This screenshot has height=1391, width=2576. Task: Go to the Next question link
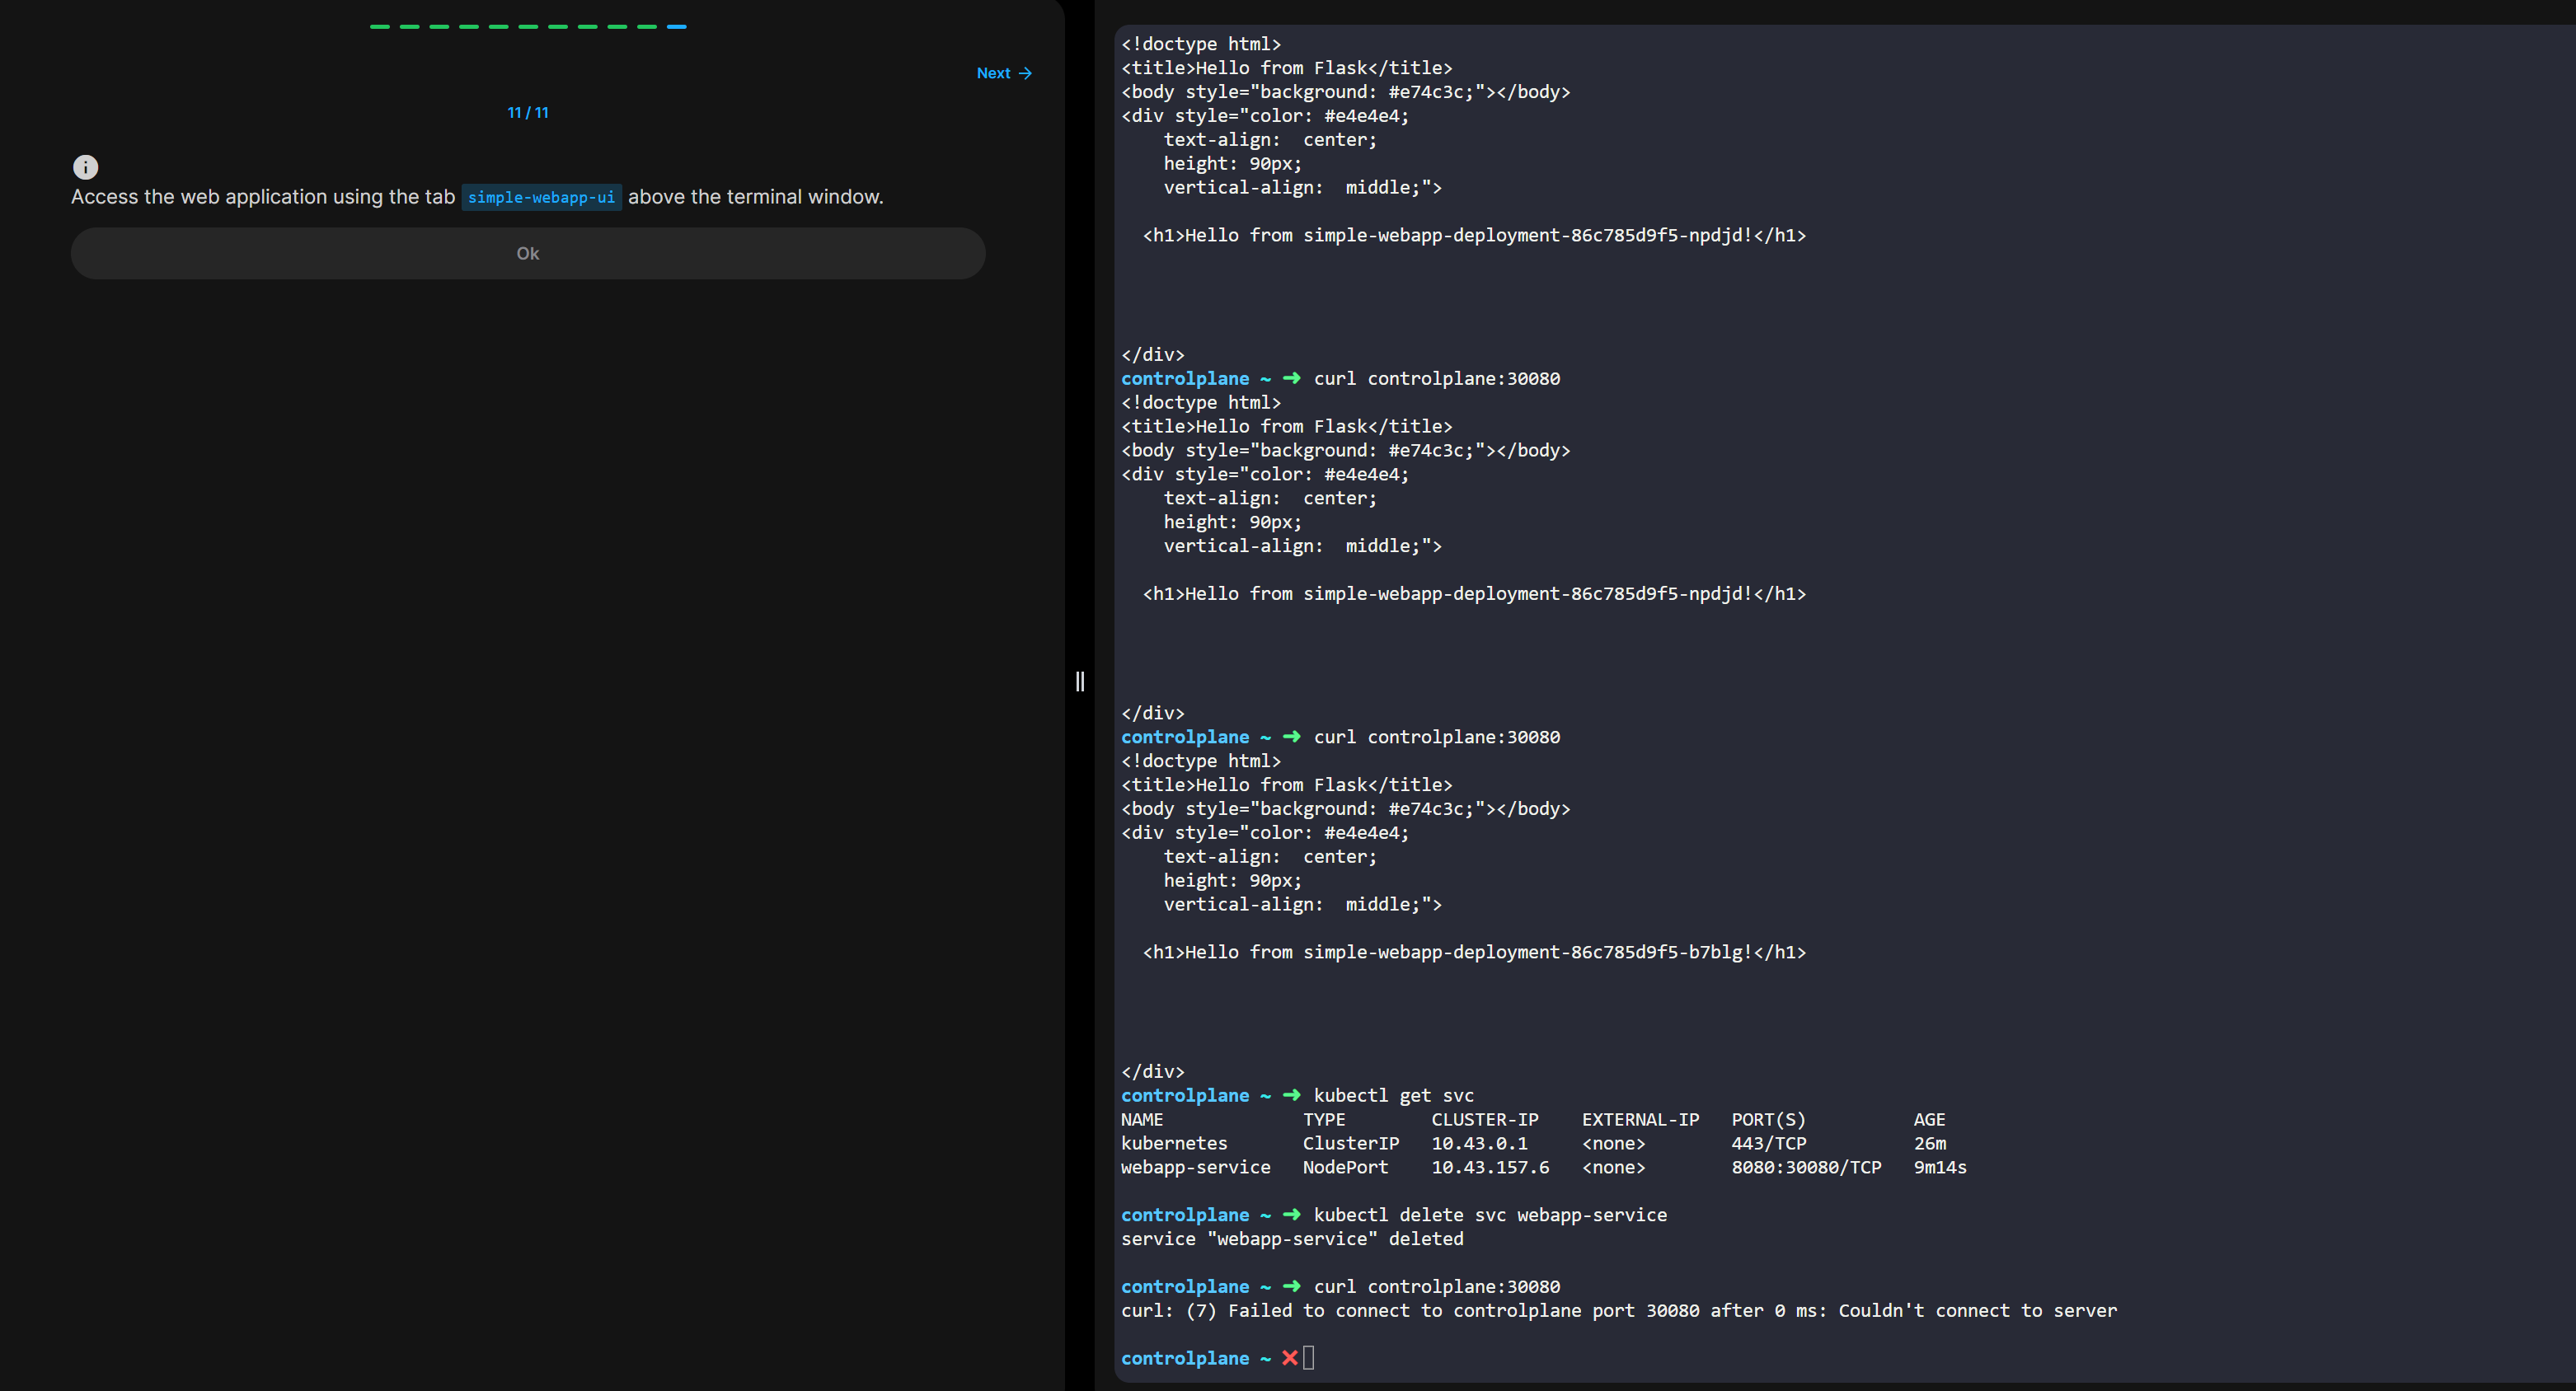[x=993, y=73]
